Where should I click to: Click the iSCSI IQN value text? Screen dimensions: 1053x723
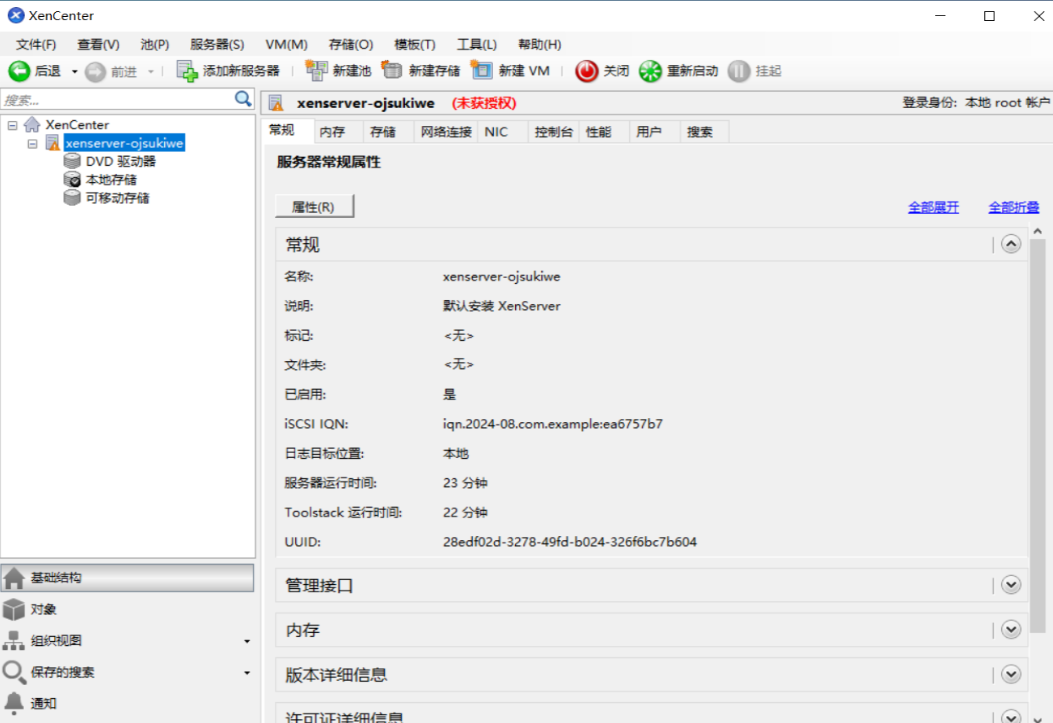click(553, 424)
